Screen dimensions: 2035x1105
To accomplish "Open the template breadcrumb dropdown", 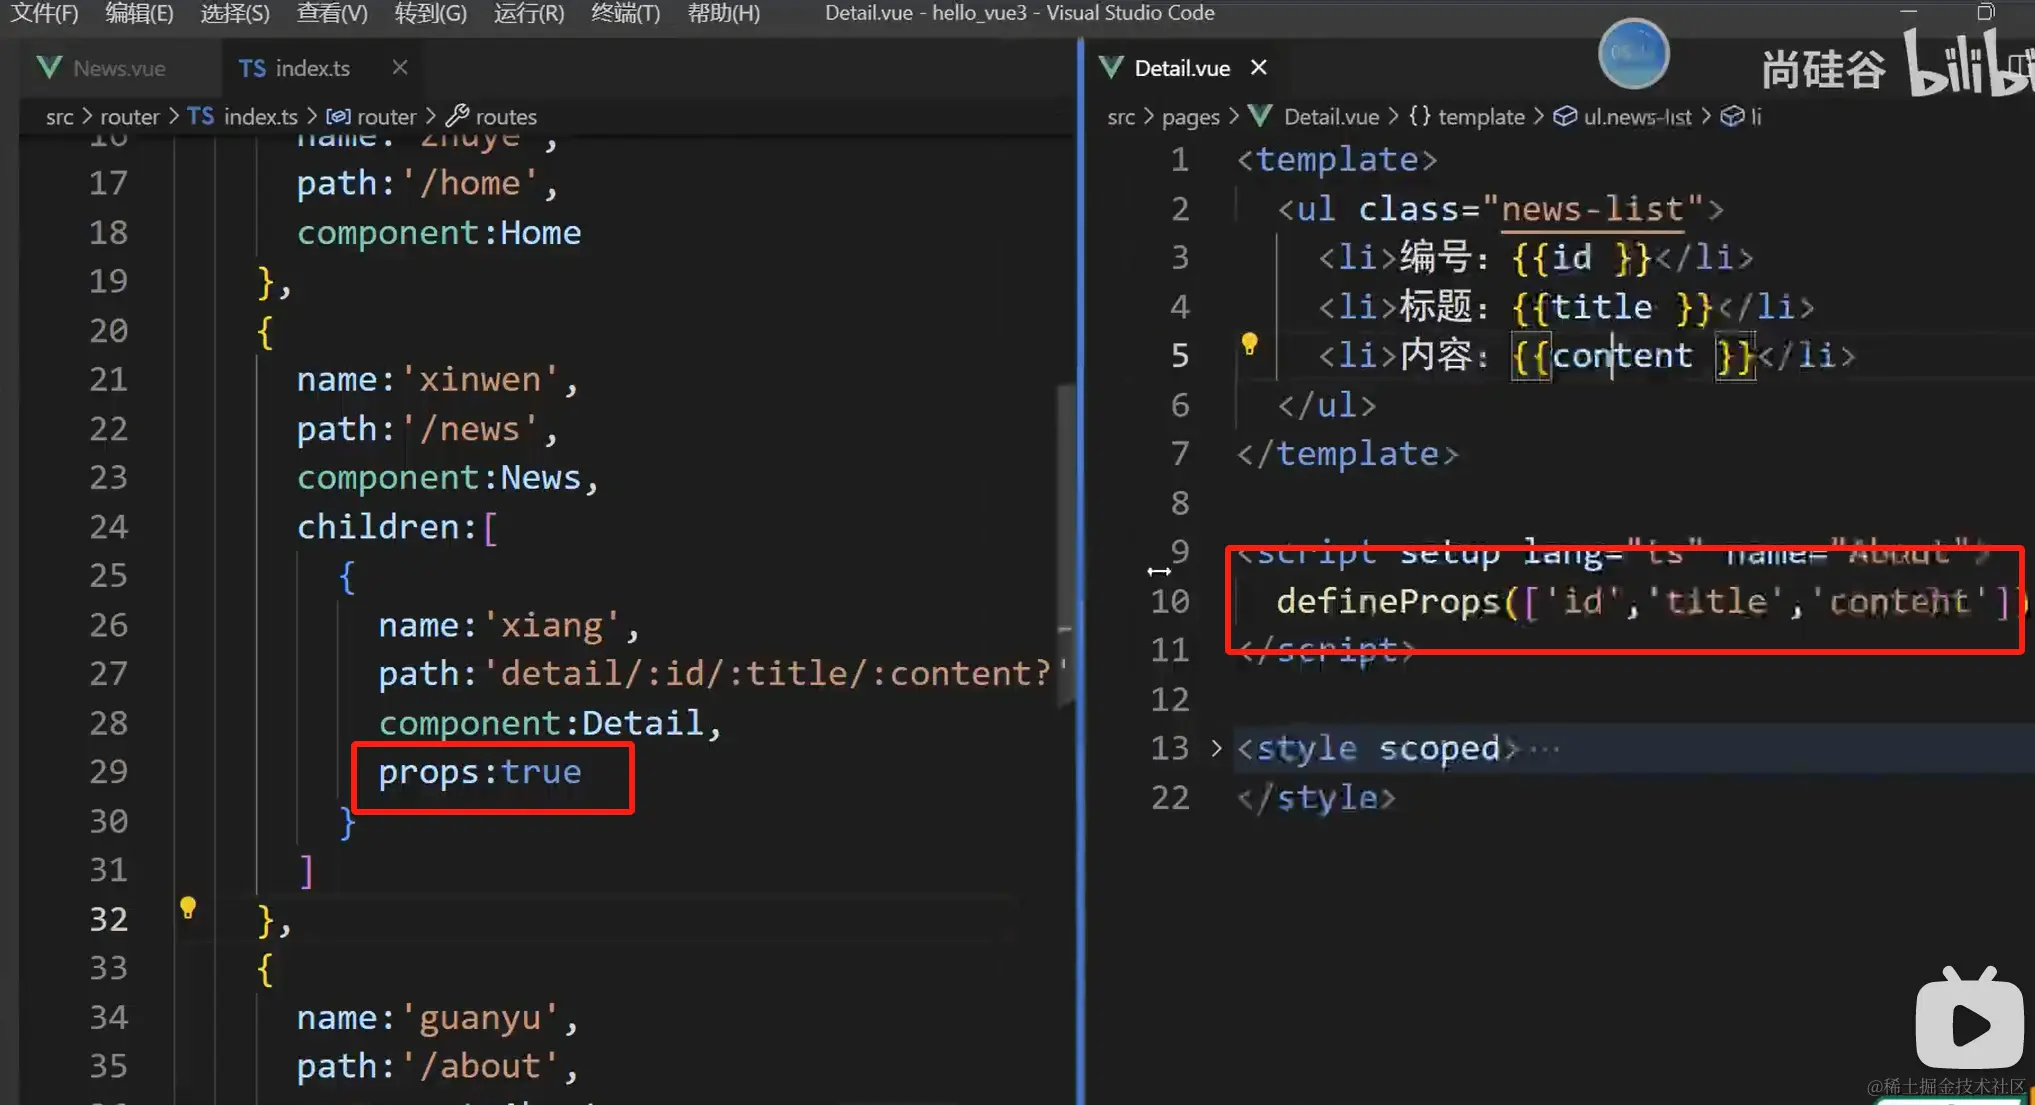I will [x=1480, y=116].
